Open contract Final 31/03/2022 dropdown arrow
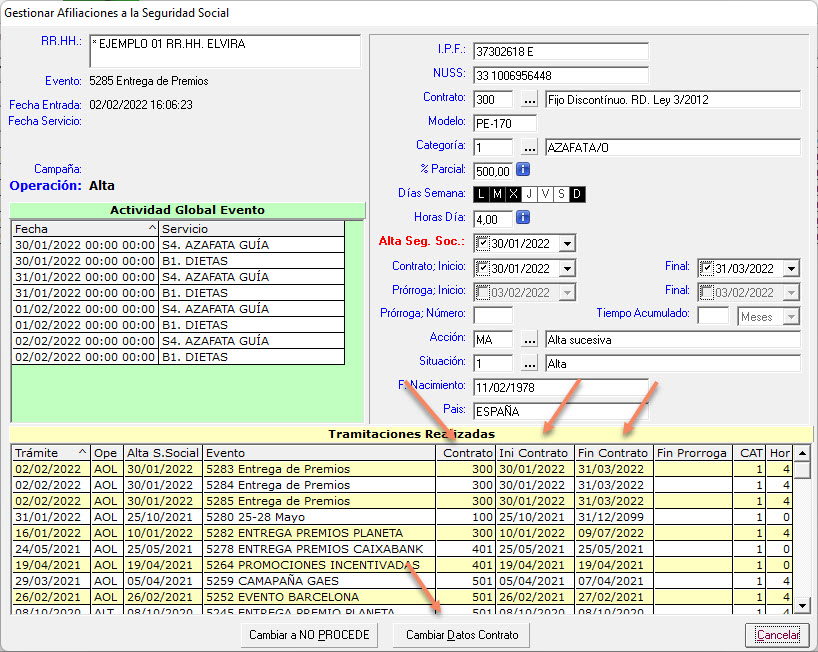The height and width of the screenshot is (652, 818). [791, 268]
